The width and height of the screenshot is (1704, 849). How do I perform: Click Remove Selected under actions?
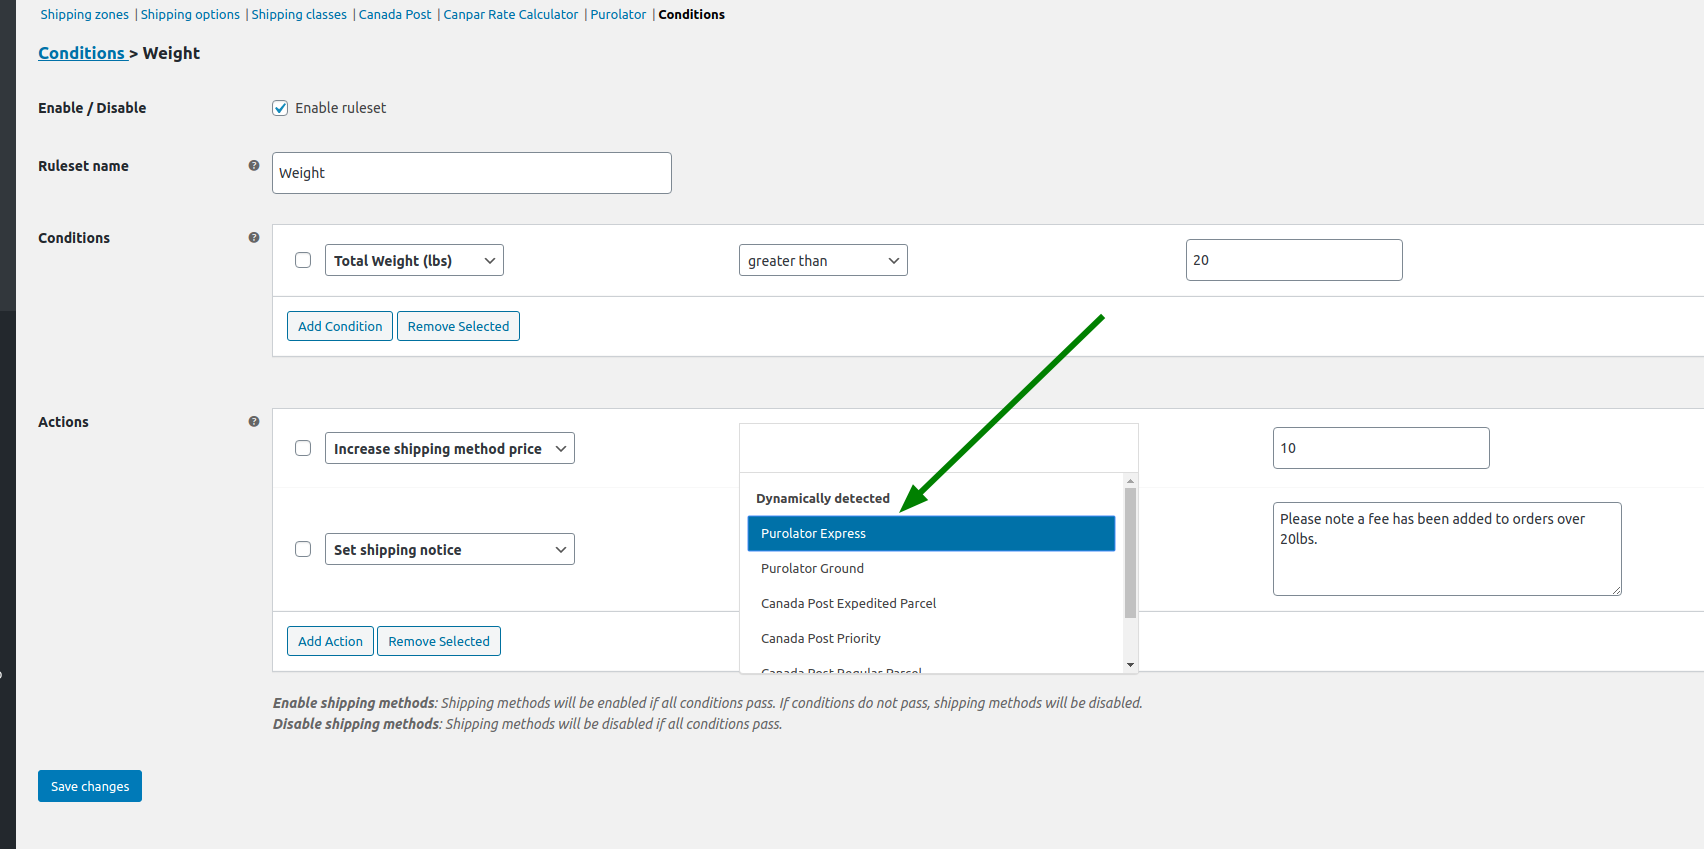coord(439,641)
